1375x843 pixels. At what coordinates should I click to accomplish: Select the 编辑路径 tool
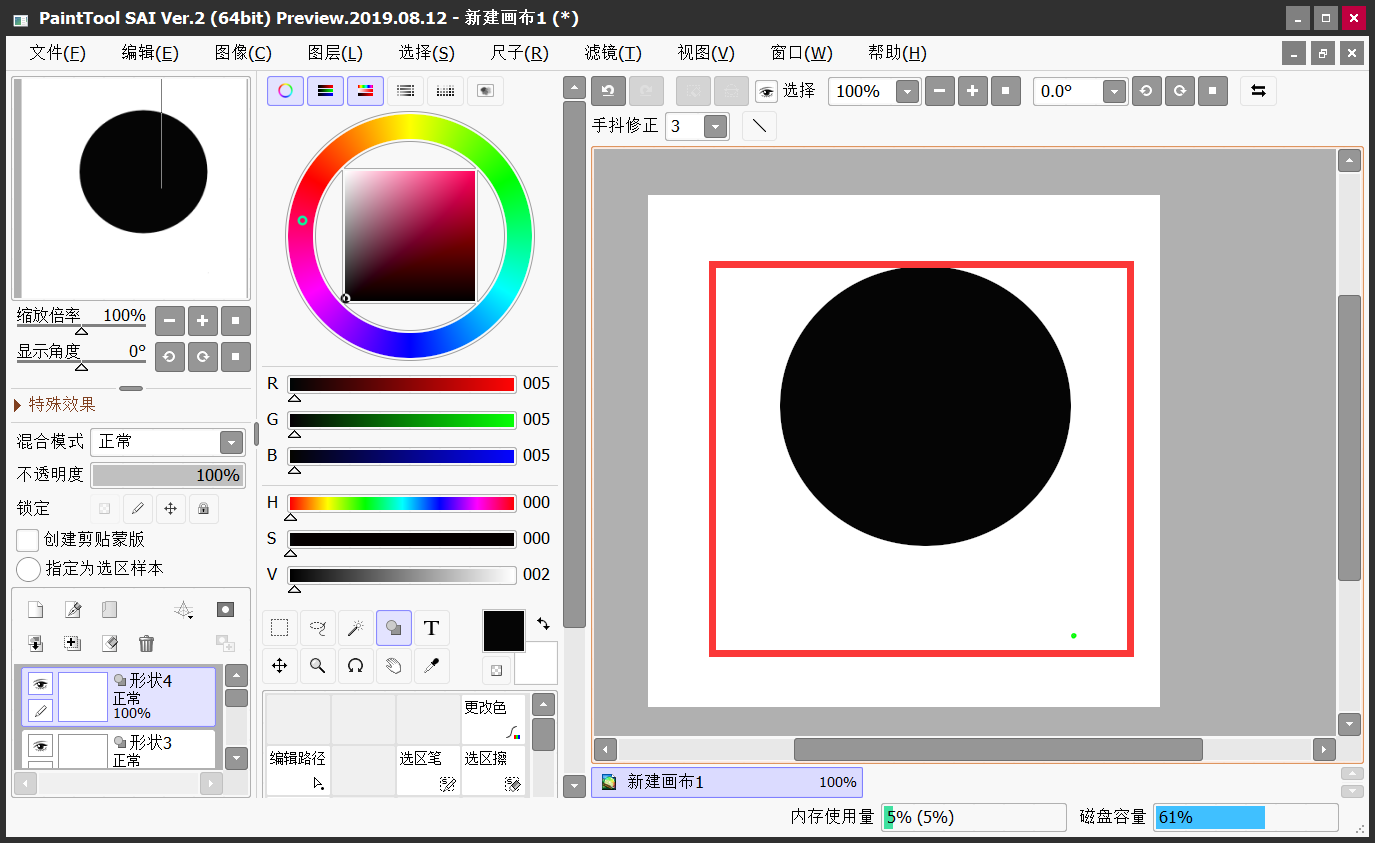[298, 771]
